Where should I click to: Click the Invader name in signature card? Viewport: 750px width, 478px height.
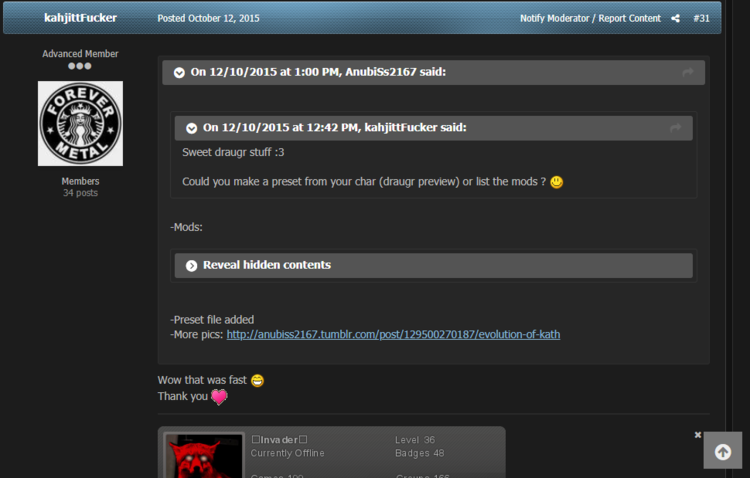[279, 440]
